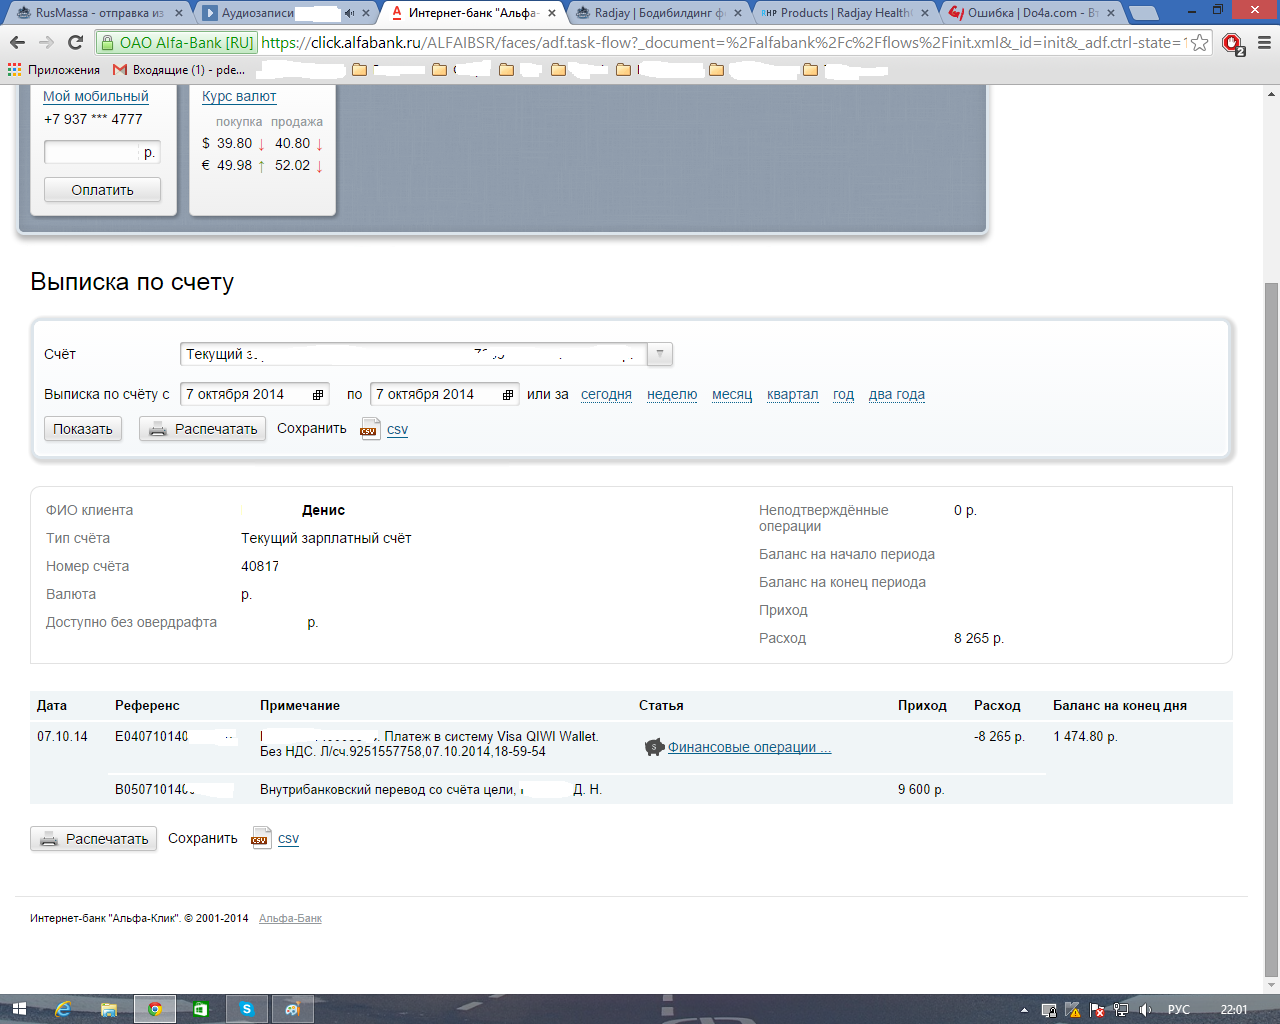Click the top Распечатать button
Screen dimensions: 1280x1024
click(202, 429)
